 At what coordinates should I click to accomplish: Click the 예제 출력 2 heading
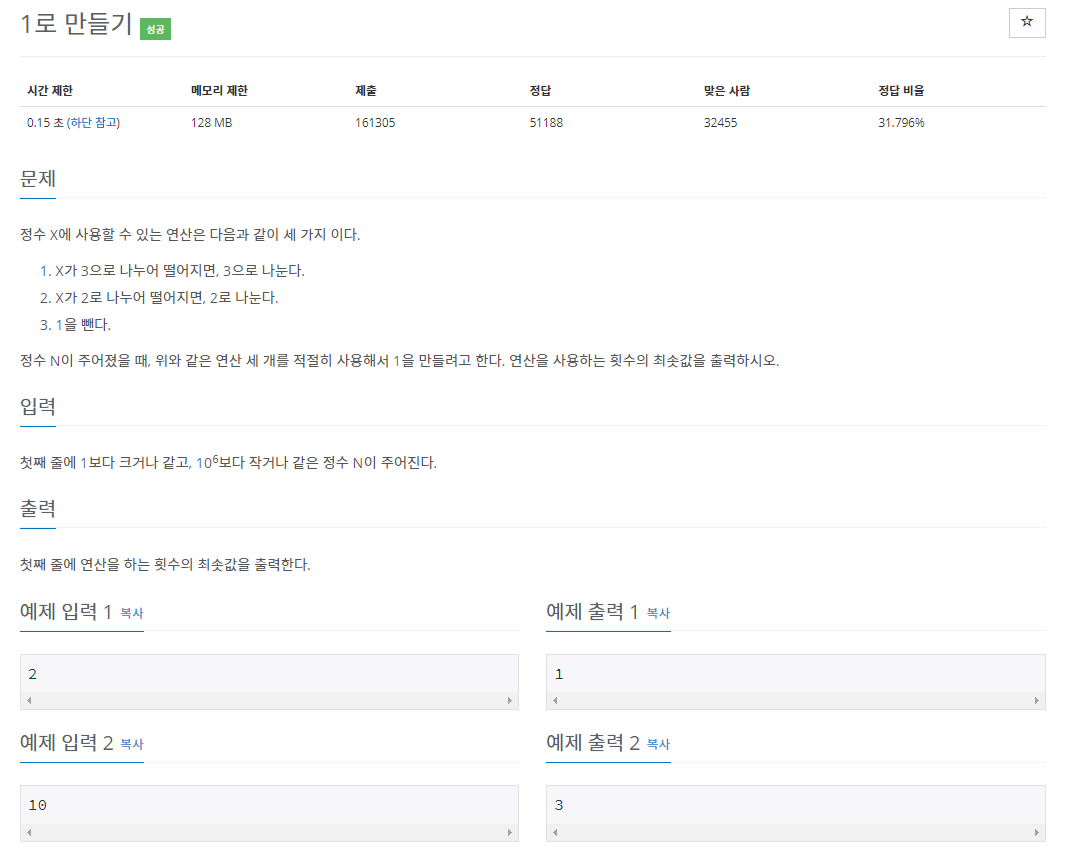(x=593, y=743)
